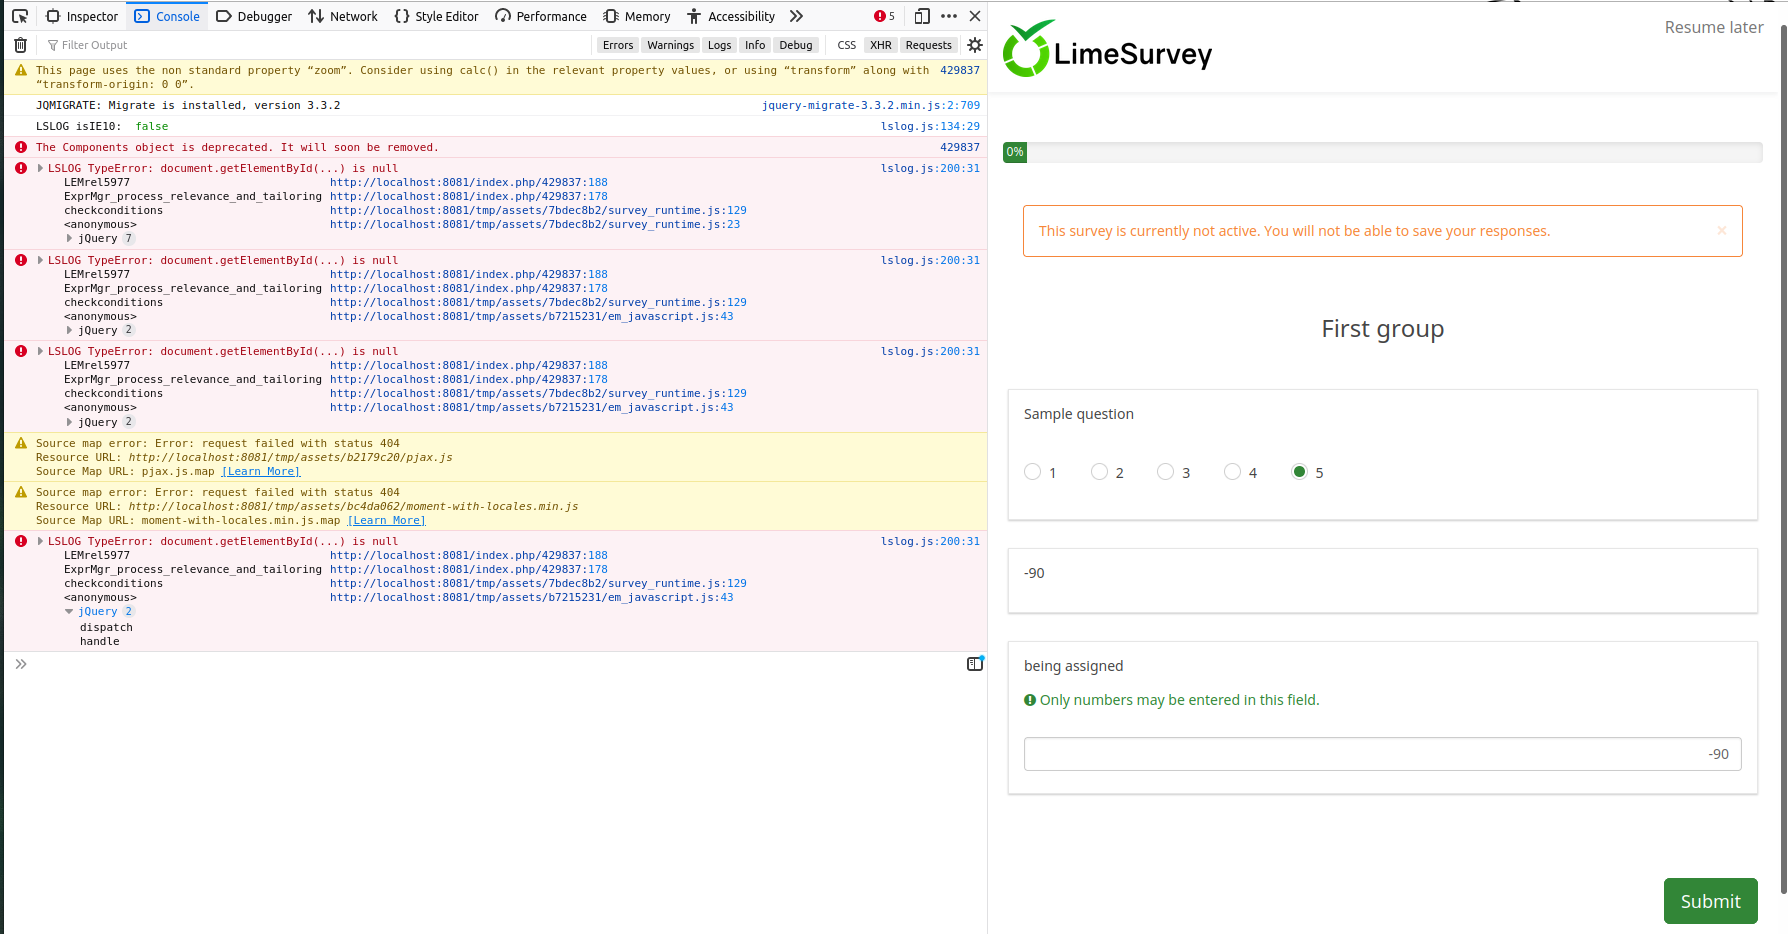Screen dimensions: 1788x934
Task: Switch to the Network tab
Action: [x=343, y=16]
